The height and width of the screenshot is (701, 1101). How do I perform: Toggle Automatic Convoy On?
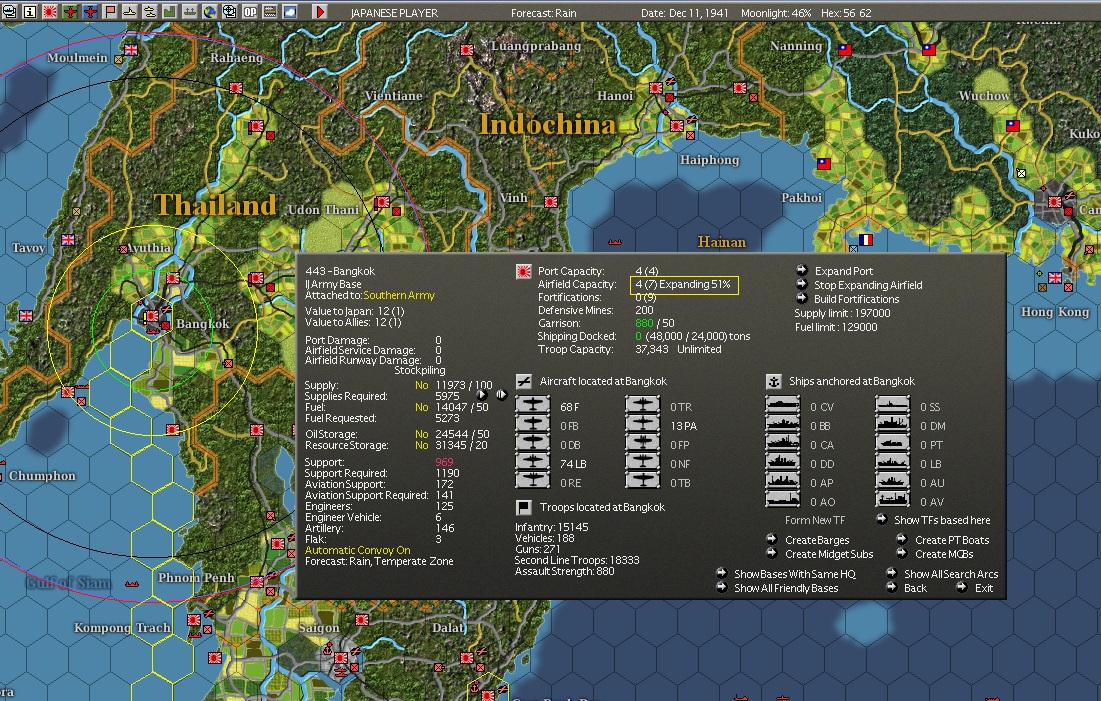(357, 550)
